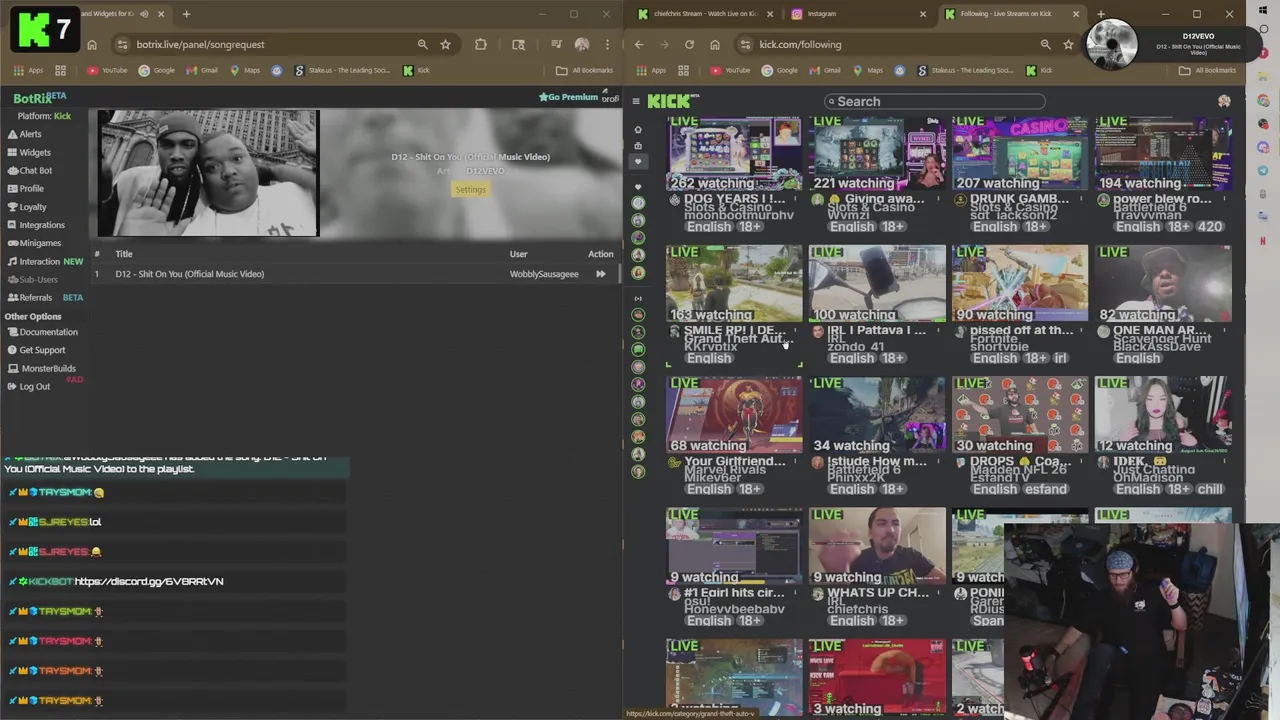
Task: Open IRL Pattaya stream with 100 watching
Action: pyautogui.click(x=877, y=284)
